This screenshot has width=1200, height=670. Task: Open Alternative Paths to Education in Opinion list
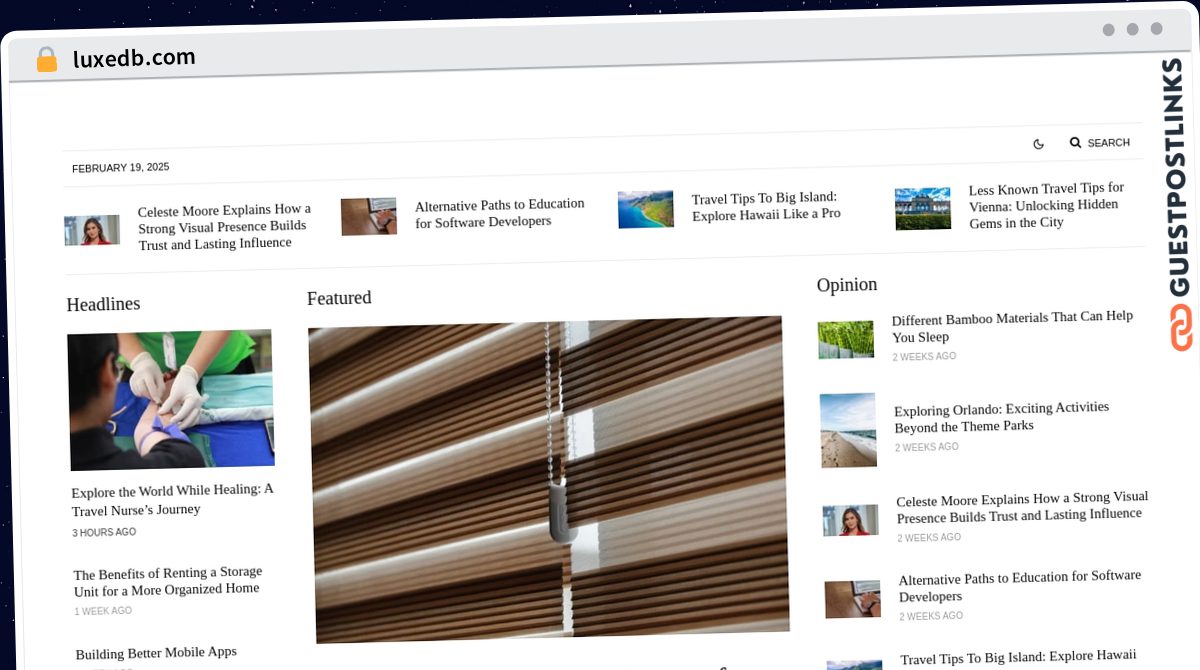[x=1020, y=585]
